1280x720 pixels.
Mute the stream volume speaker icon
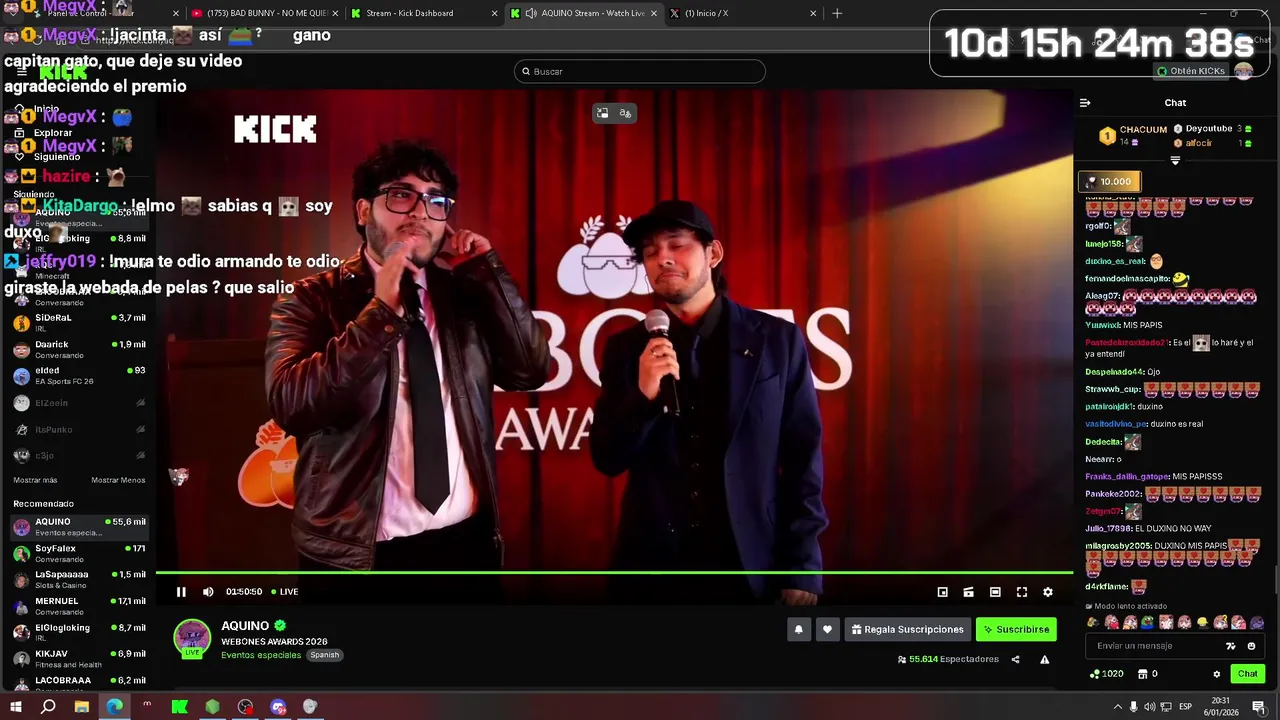tap(208, 592)
